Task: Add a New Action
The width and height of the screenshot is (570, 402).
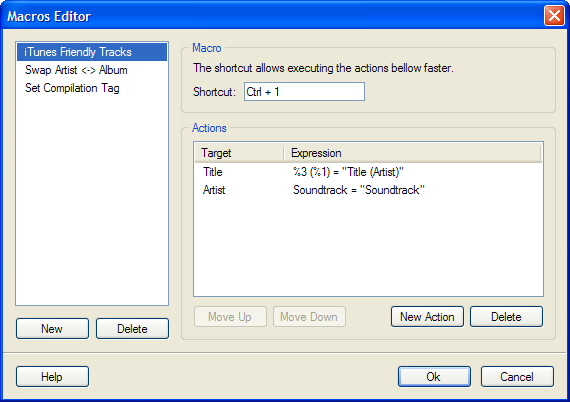Action: [427, 317]
